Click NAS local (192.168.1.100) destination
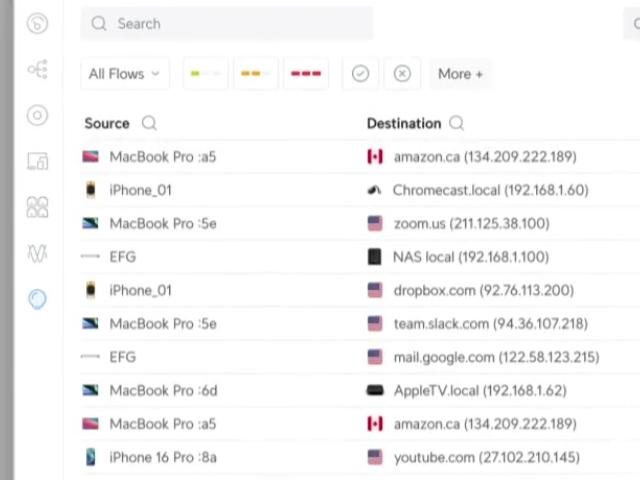 (x=471, y=257)
